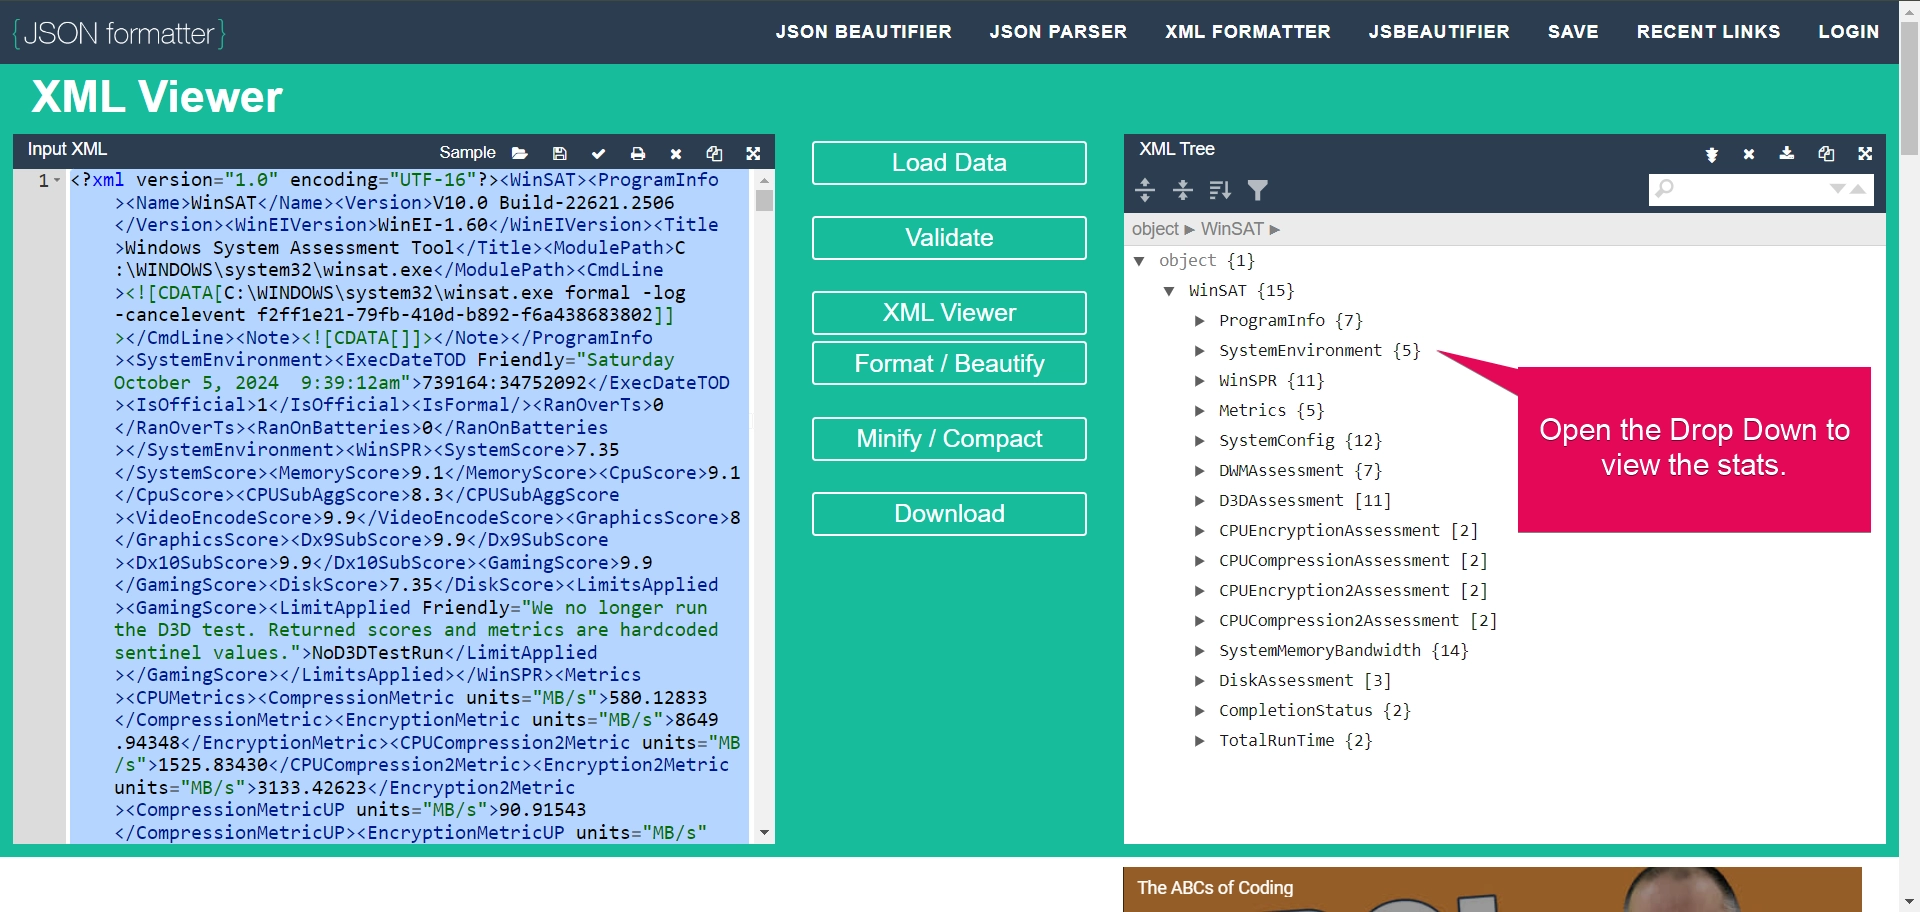Click the Minify / Compact button
Screen dimensions: 1920x912
[x=949, y=439]
